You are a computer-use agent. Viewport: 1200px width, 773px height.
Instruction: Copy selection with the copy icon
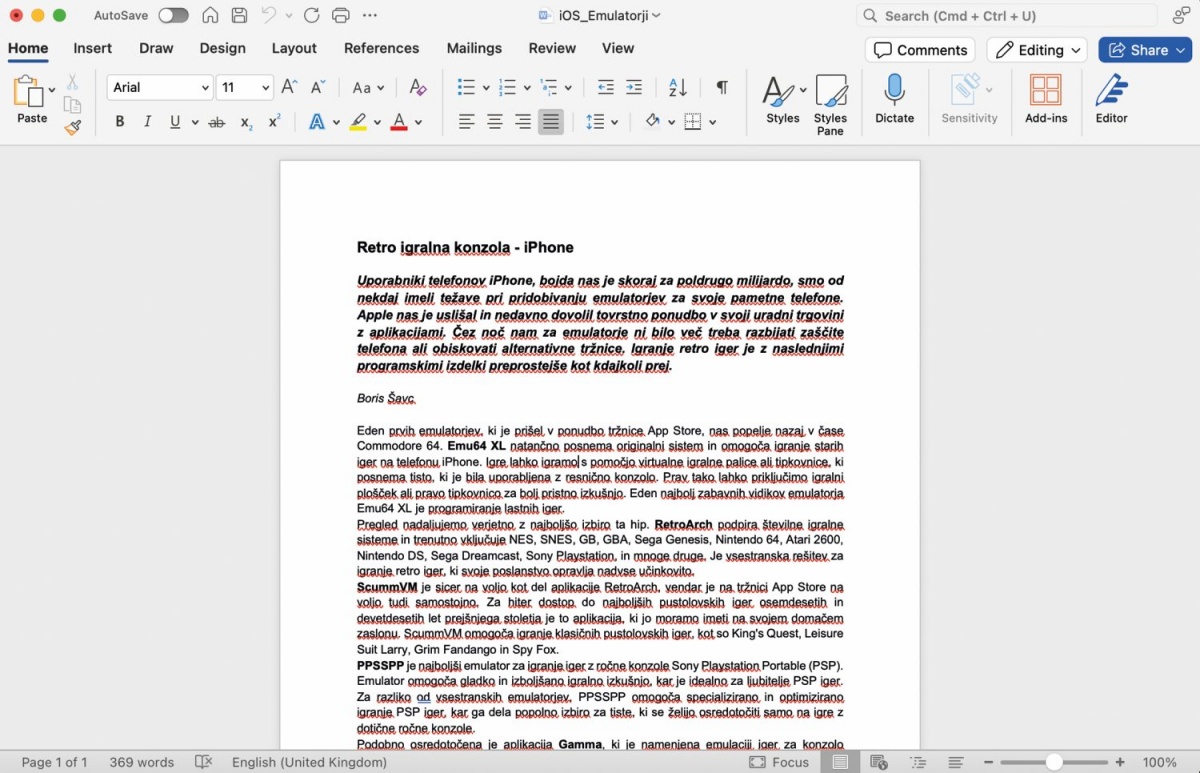tap(72, 105)
